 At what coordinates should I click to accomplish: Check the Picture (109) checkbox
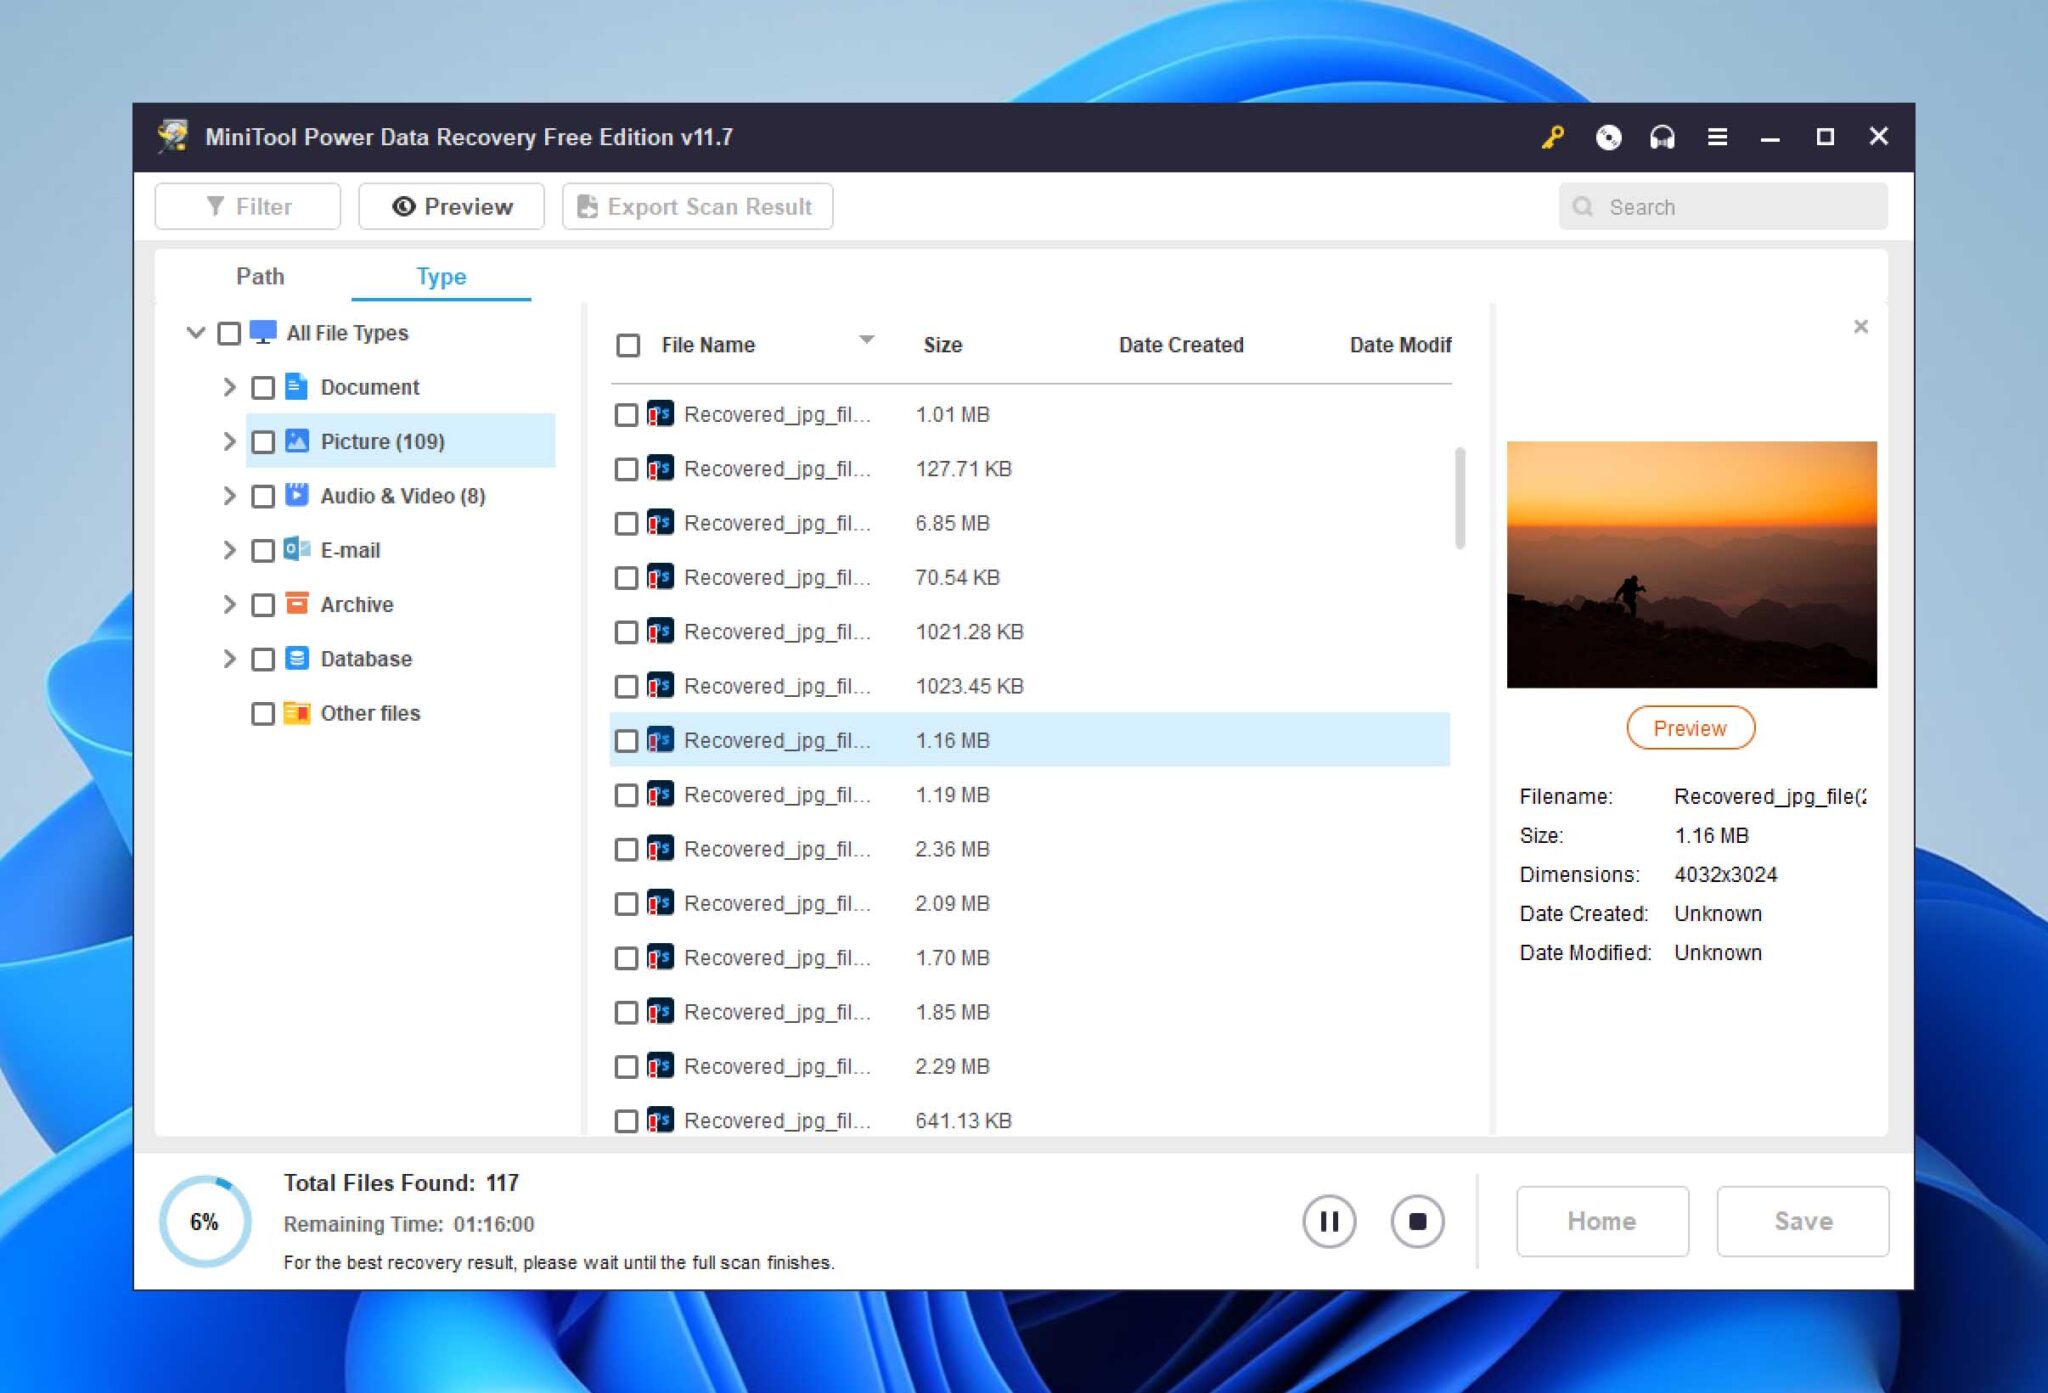[263, 441]
